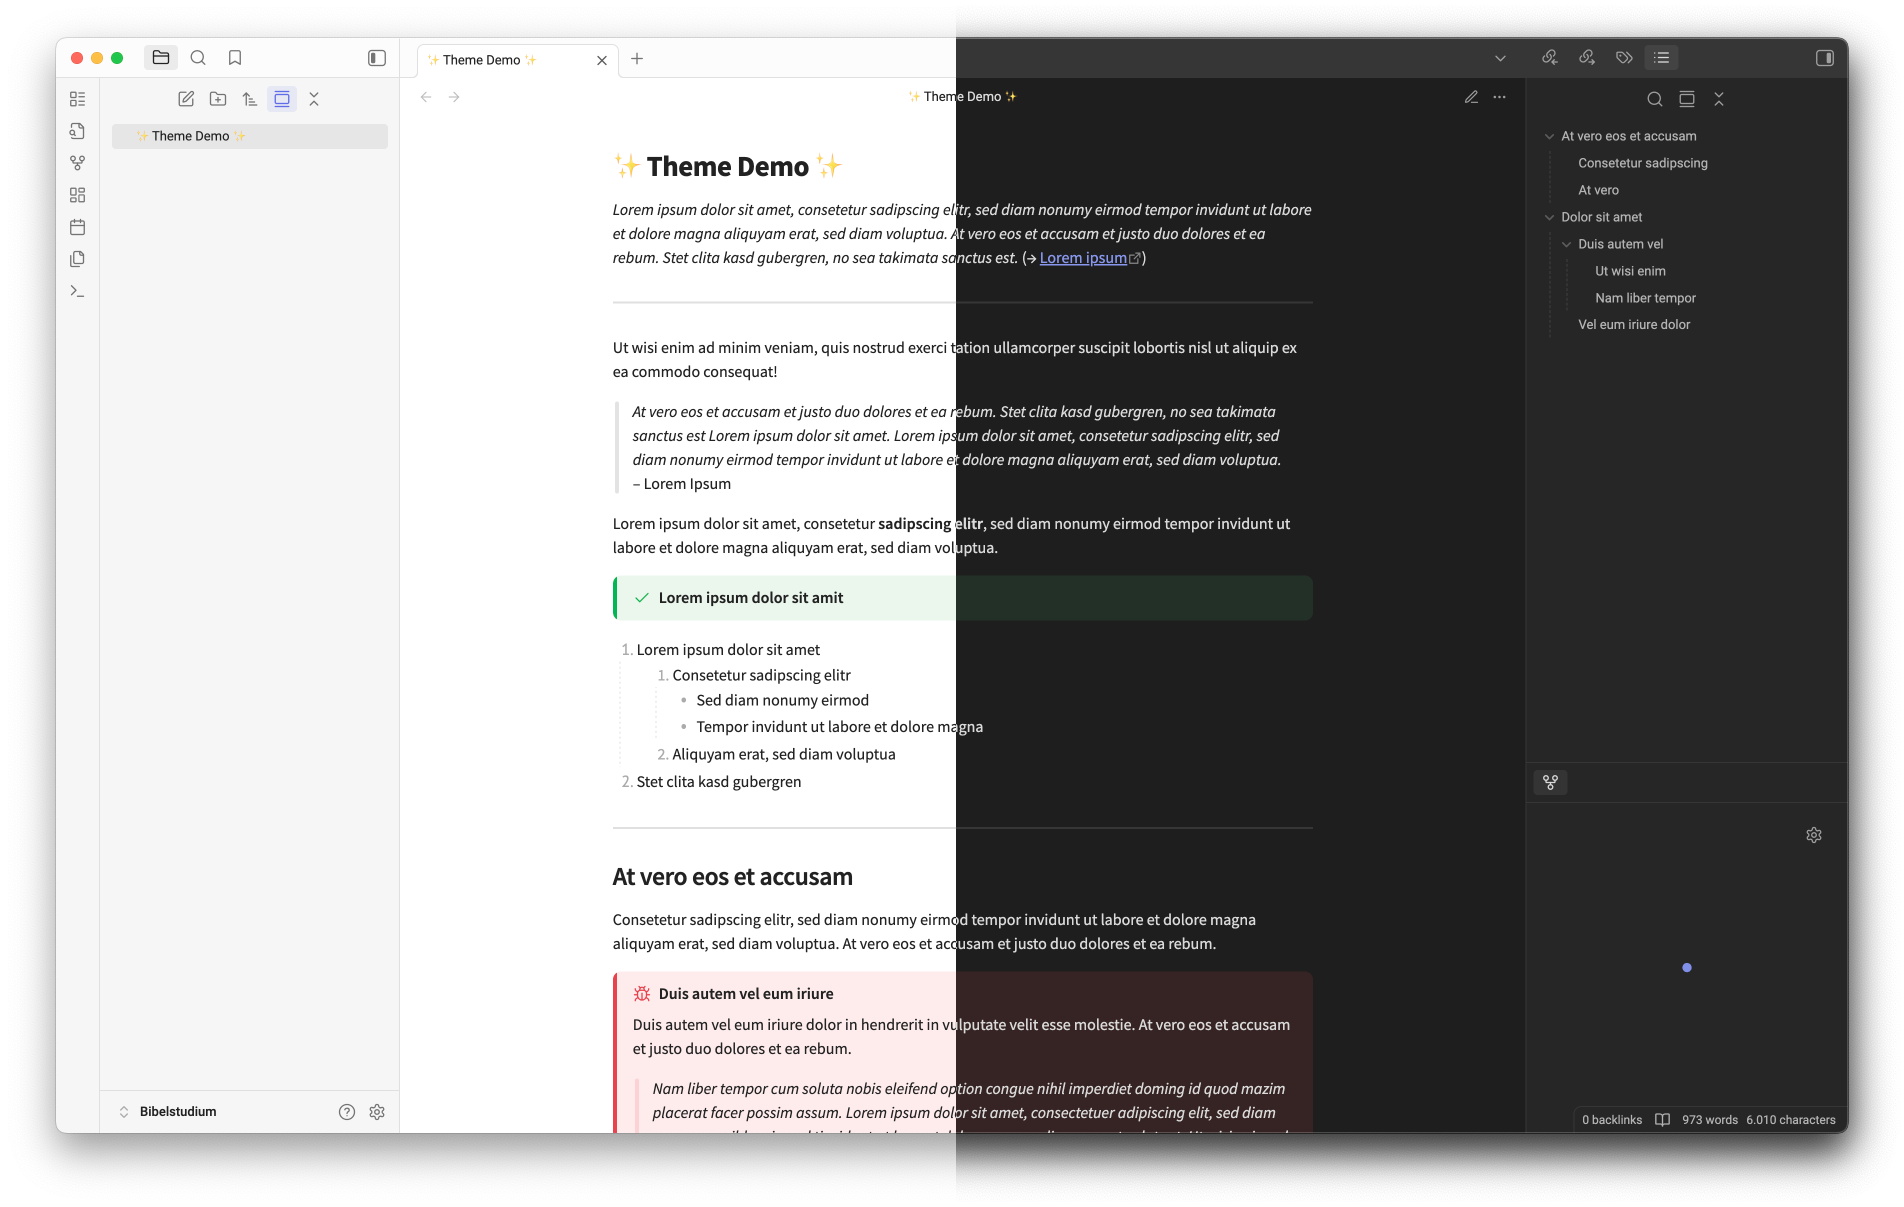The width and height of the screenshot is (1904, 1207).
Task: Toggle auto-reveal in the outline panel
Action: 1687,99
